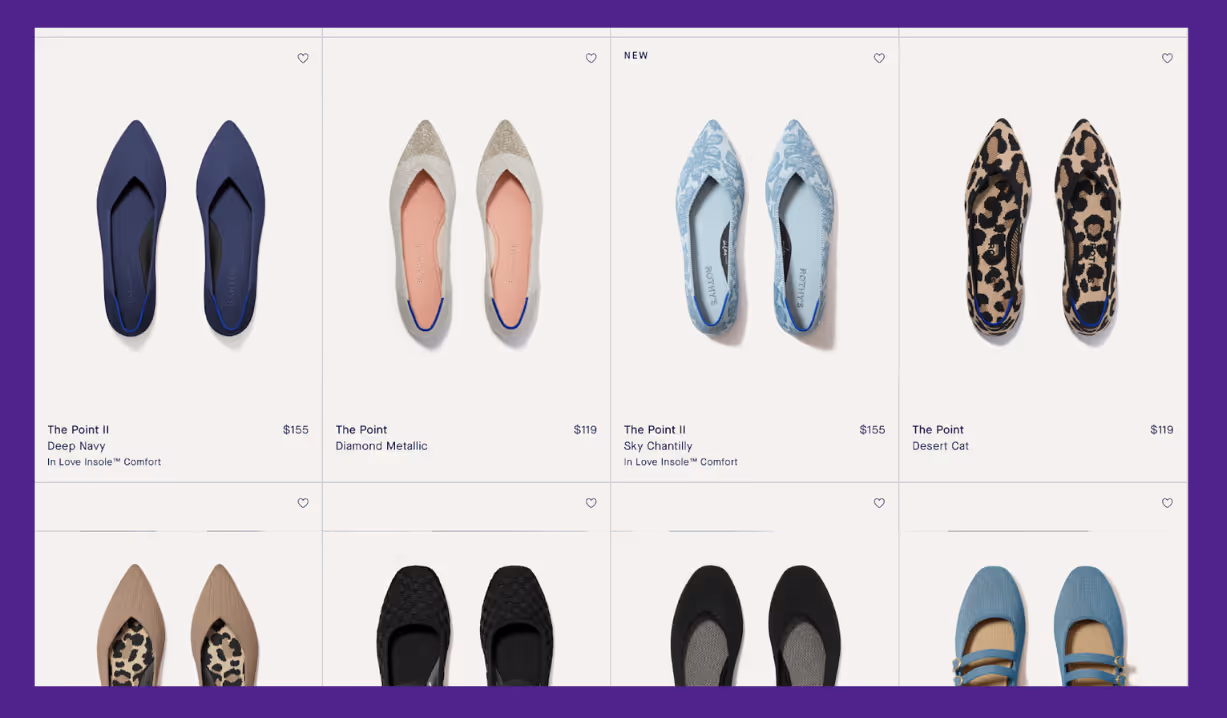This screenshot has width=1227, height=718.
Task: View the tan pointed flats with leopard insole
Action: tap(178, 624)
